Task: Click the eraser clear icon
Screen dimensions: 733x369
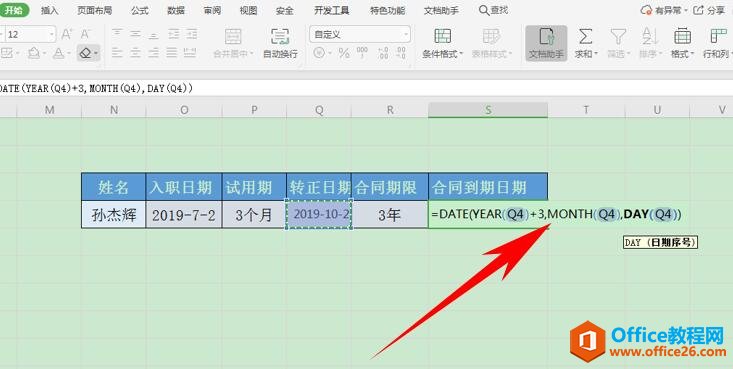Action: [x=85, y=54]
